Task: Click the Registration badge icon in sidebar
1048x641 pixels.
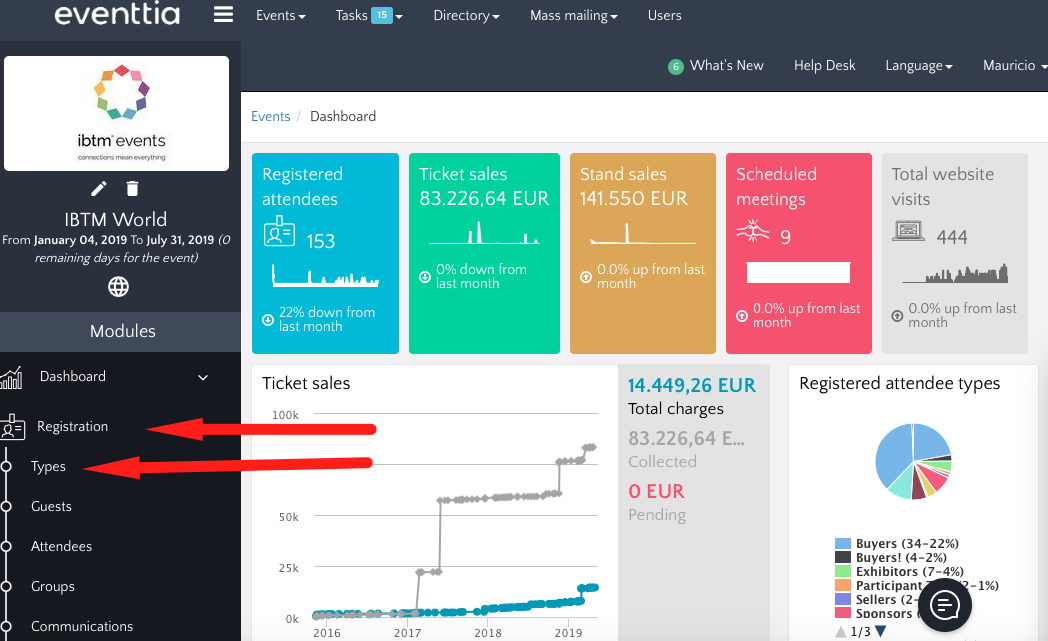Action: (13, 427)
